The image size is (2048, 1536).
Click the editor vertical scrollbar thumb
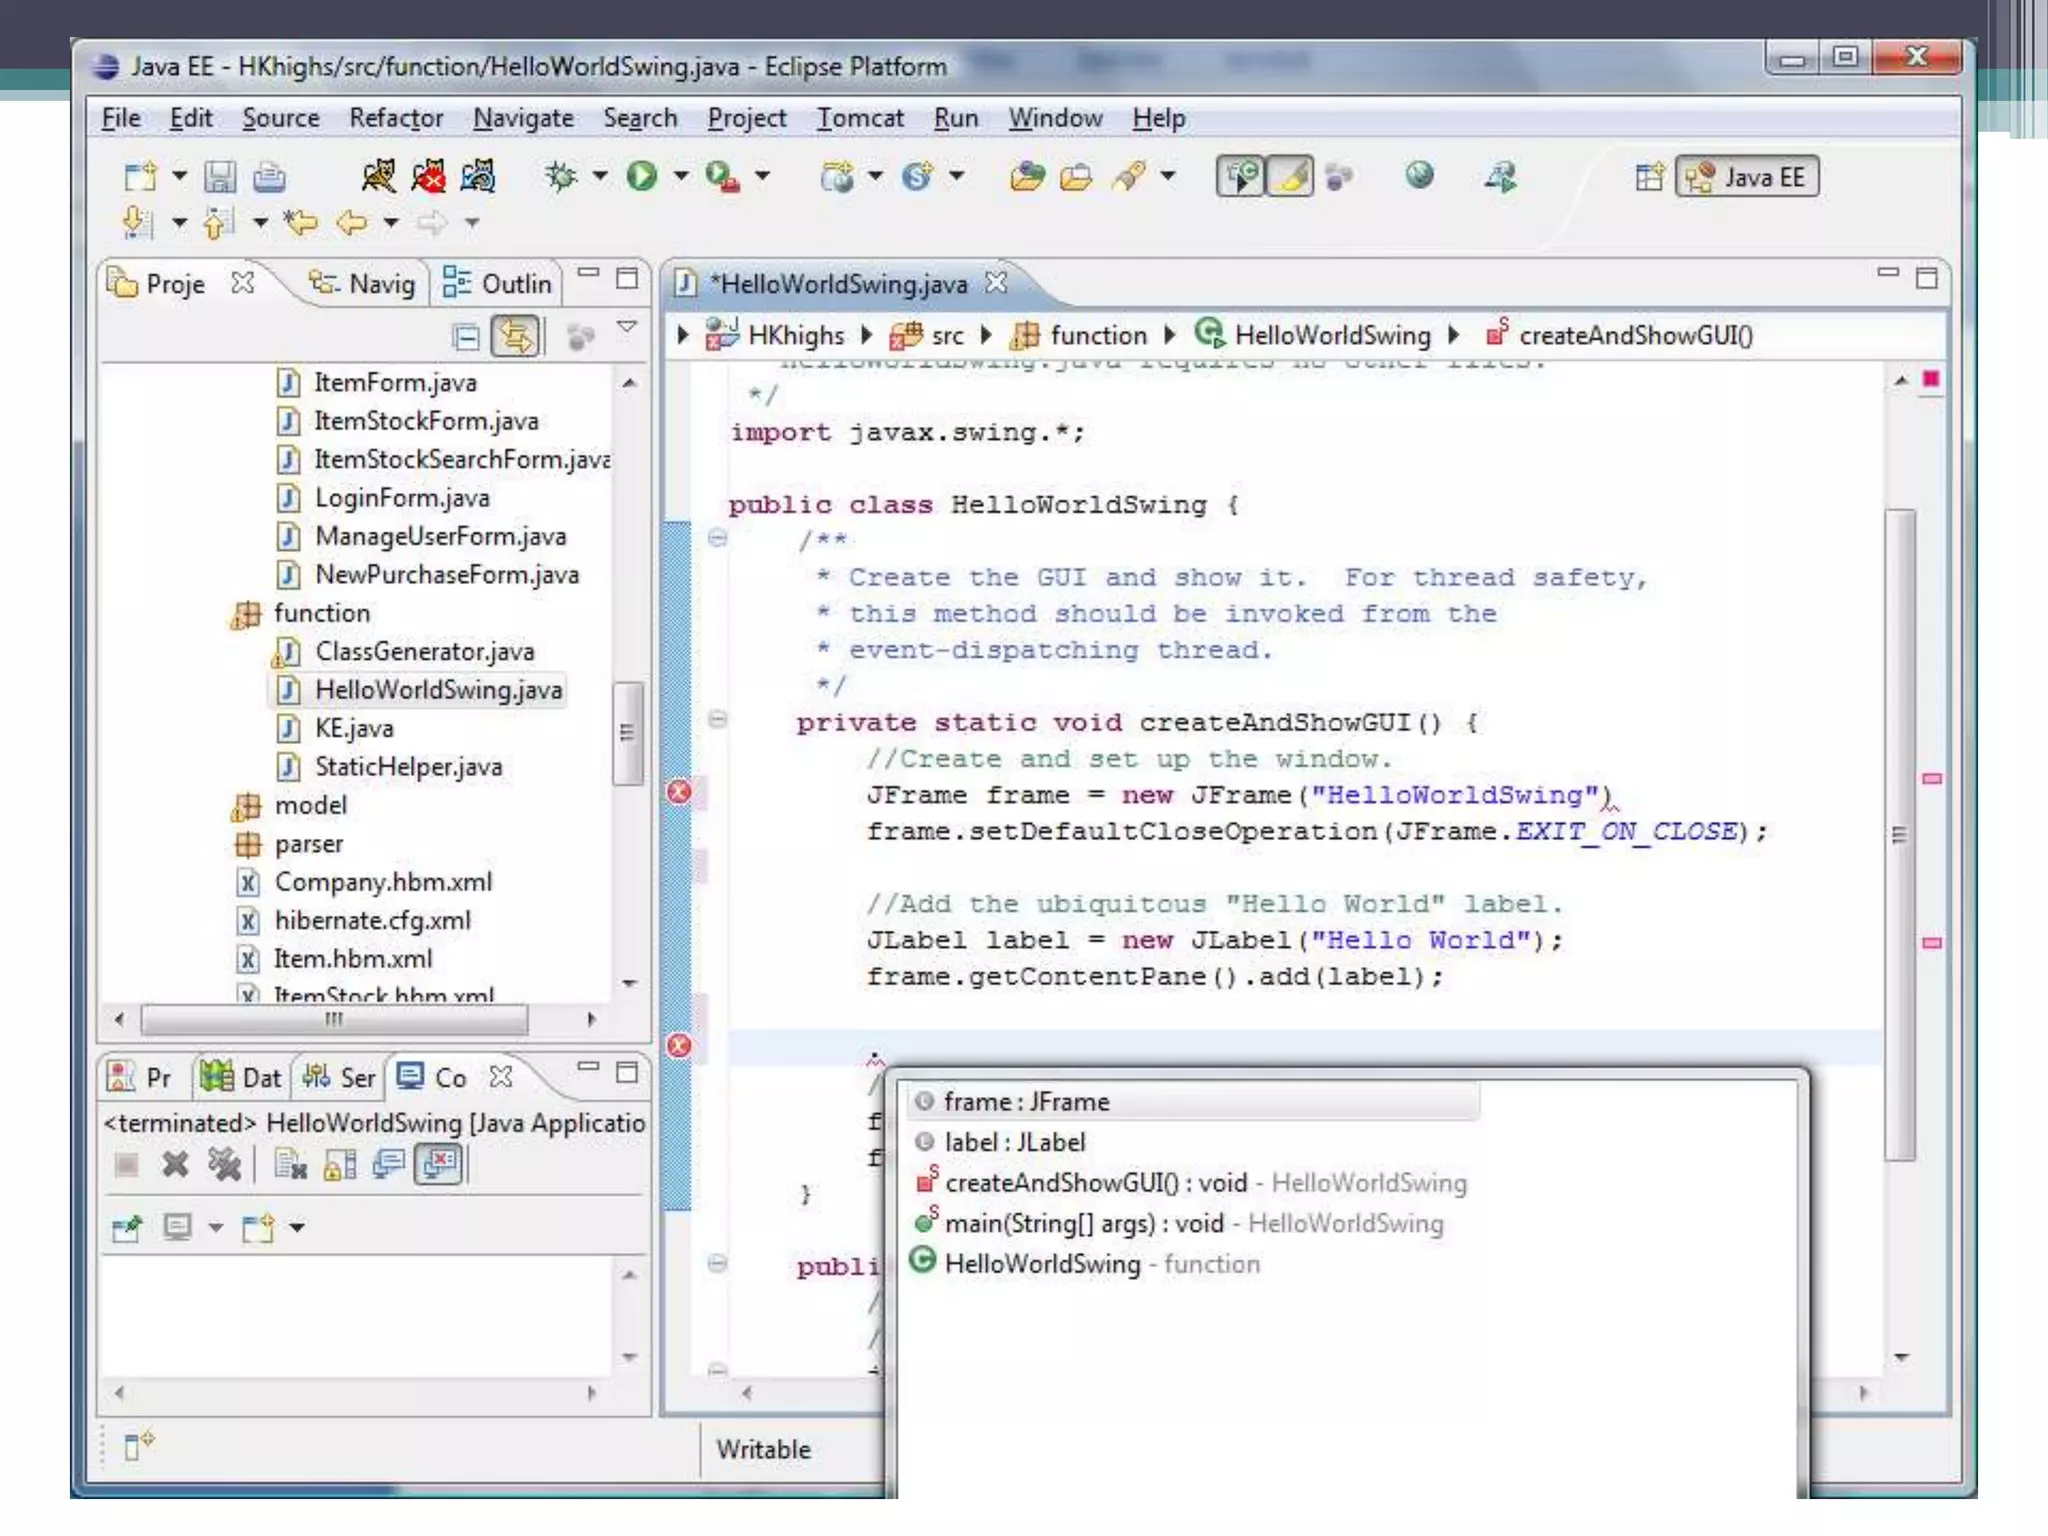[1899, 834]
